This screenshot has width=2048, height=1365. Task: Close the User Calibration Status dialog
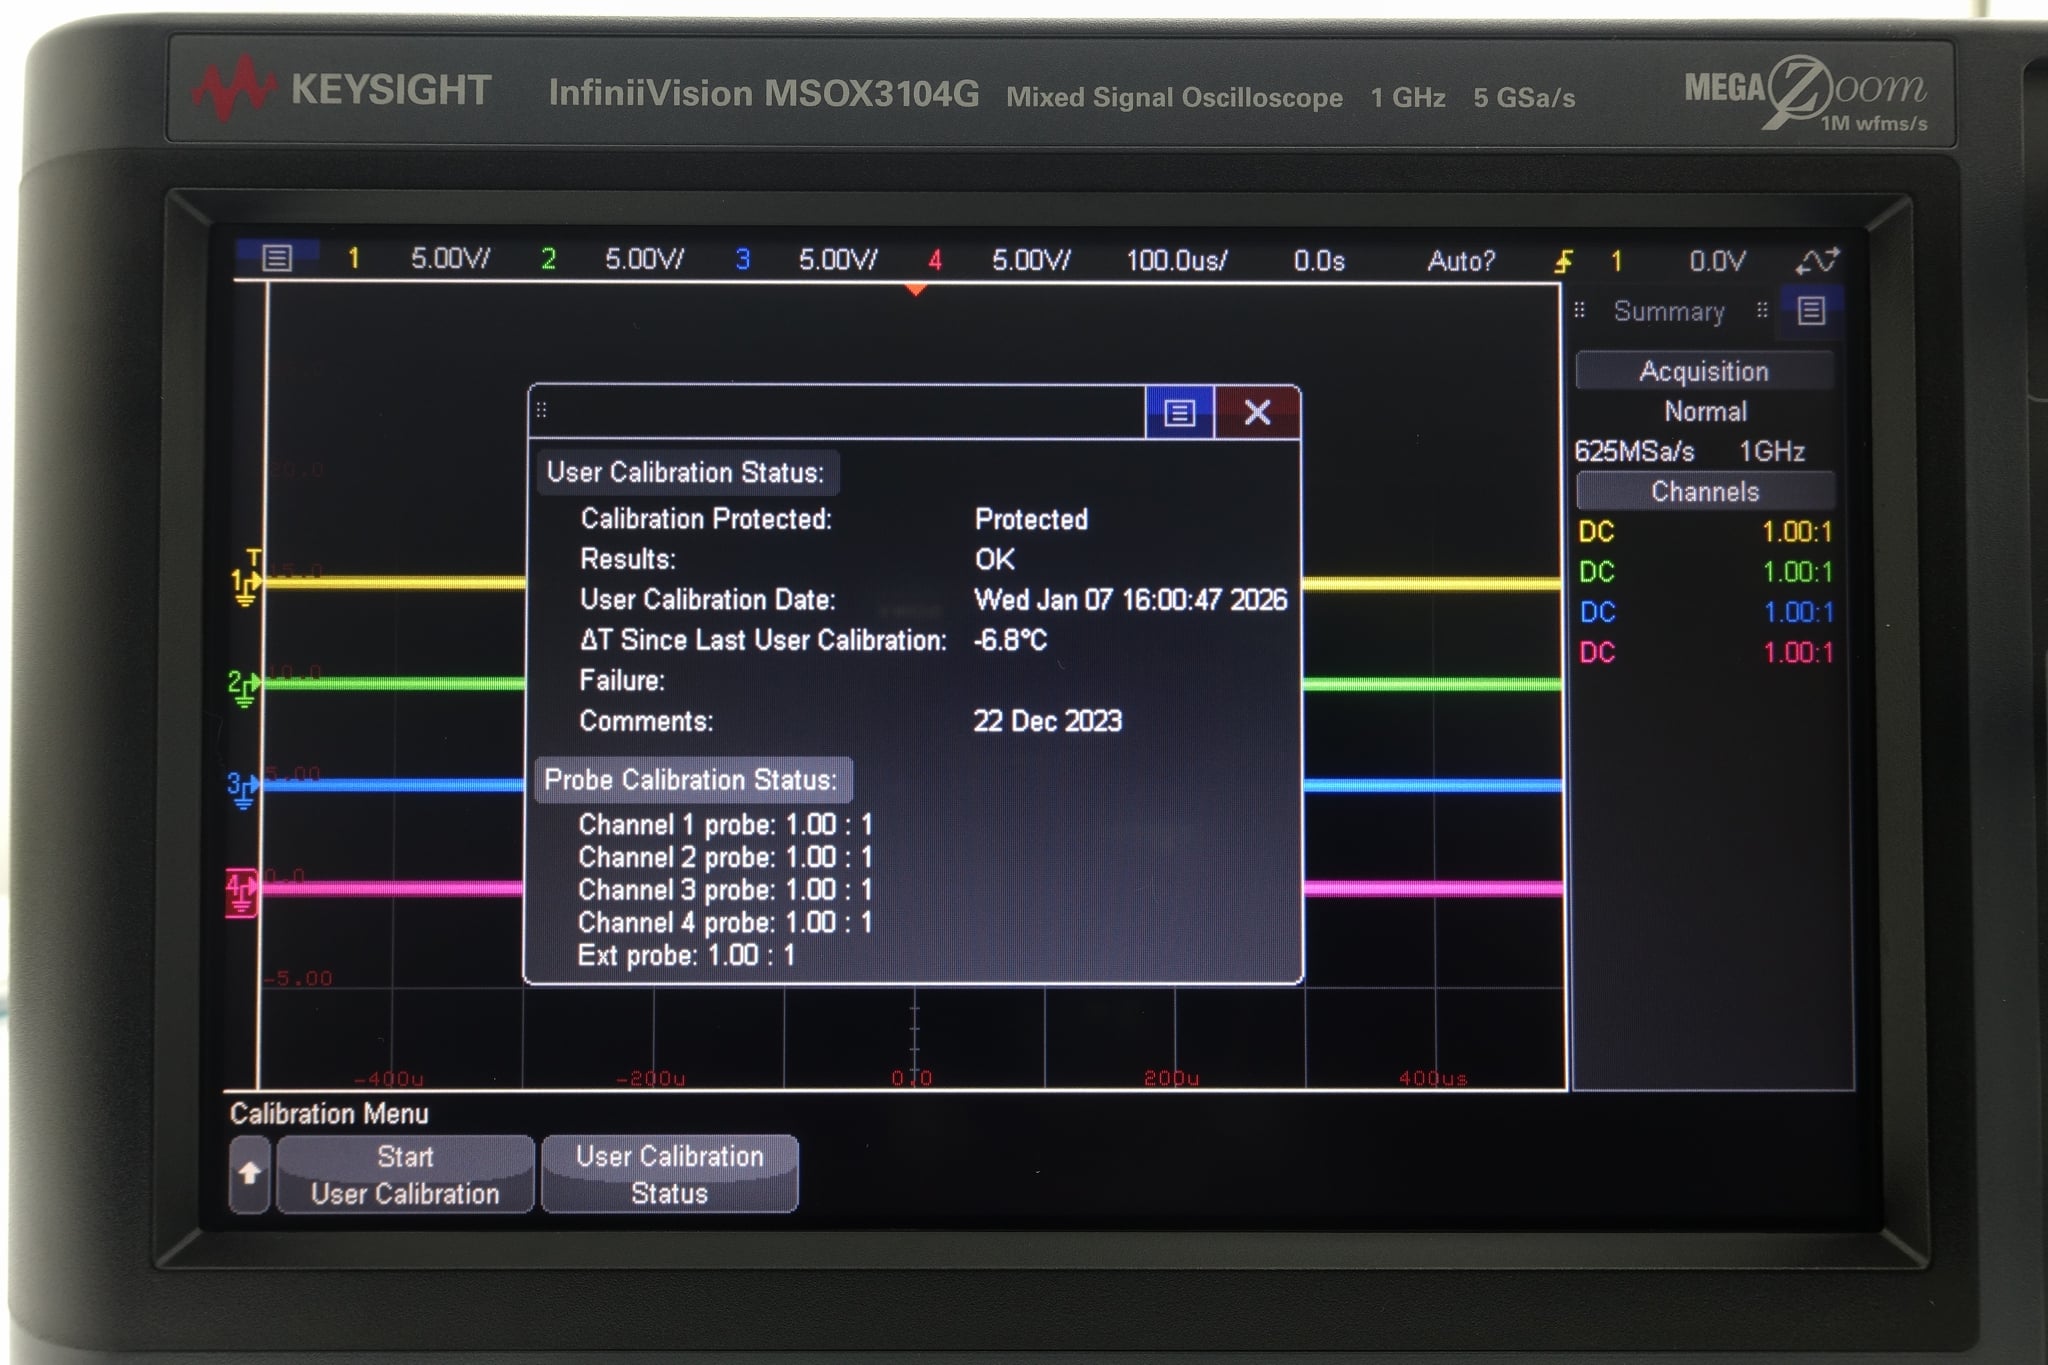(1258, 412)
